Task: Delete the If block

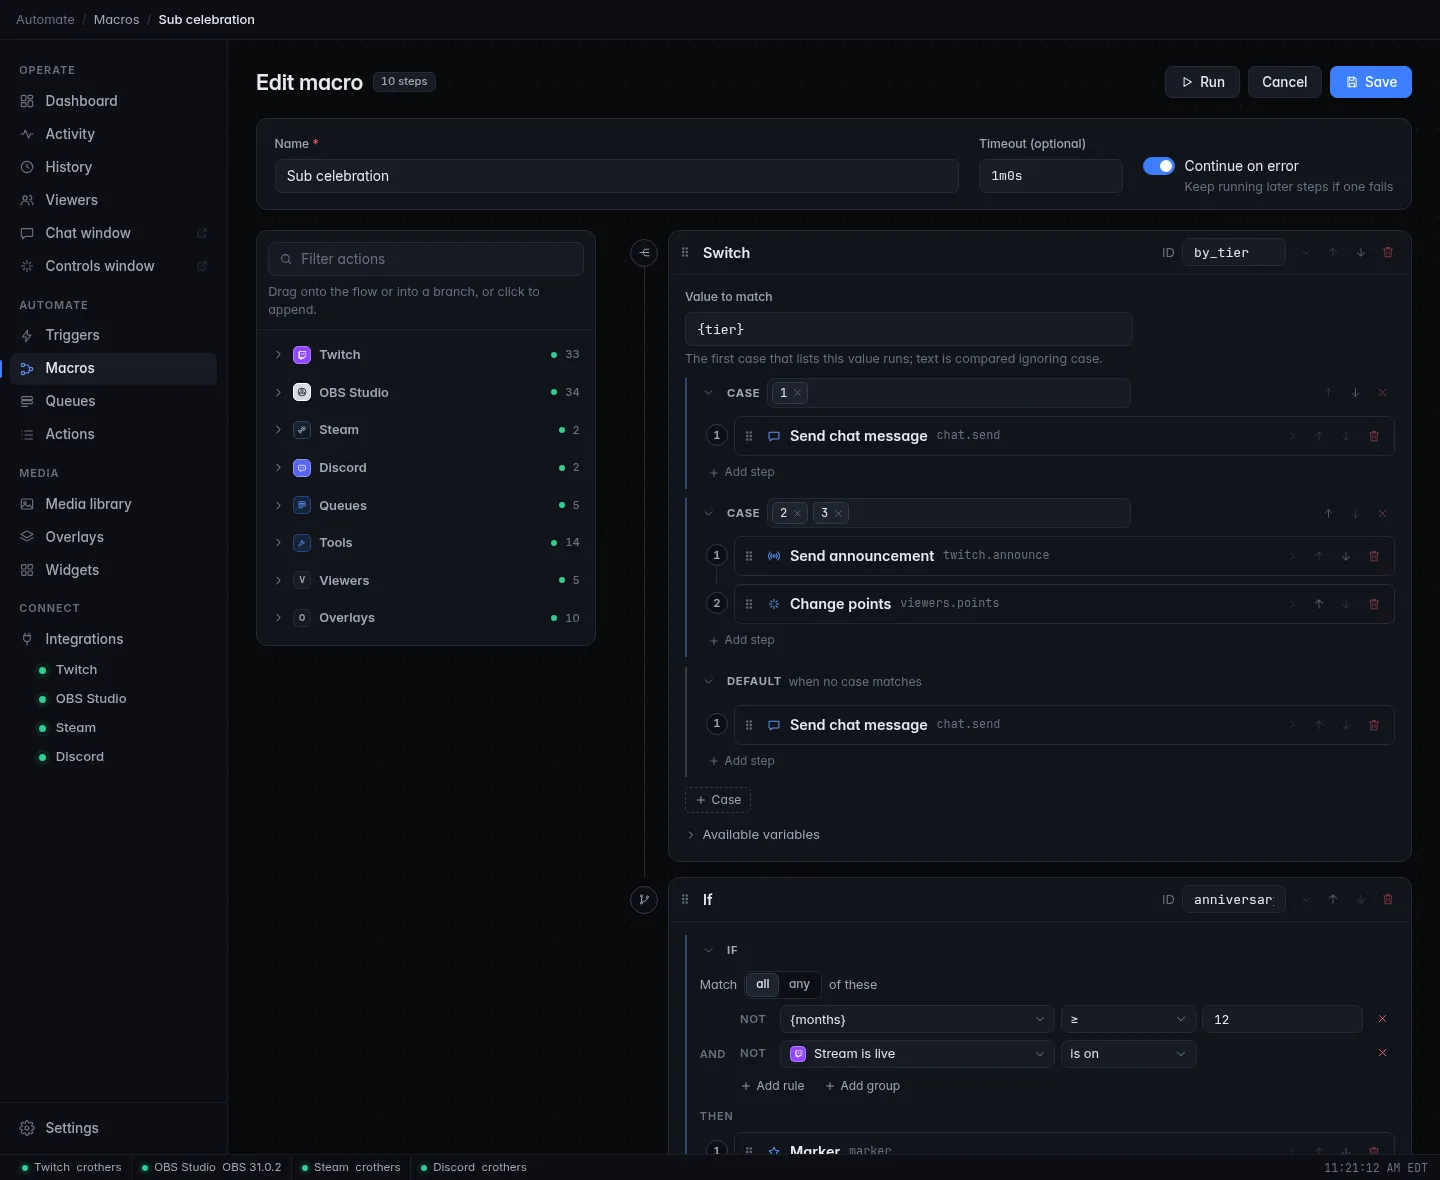Action: pyautogui.click(x=1388, y=900)
